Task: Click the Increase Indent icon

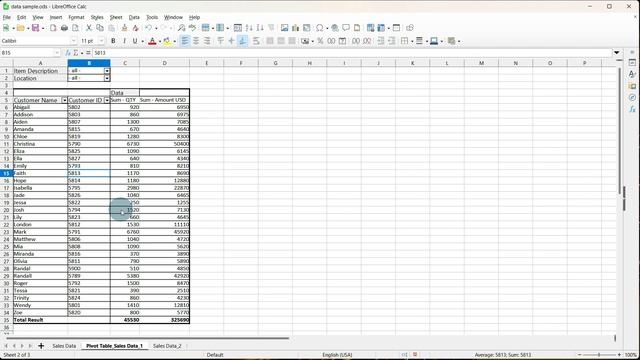Action: click(380, 41)
